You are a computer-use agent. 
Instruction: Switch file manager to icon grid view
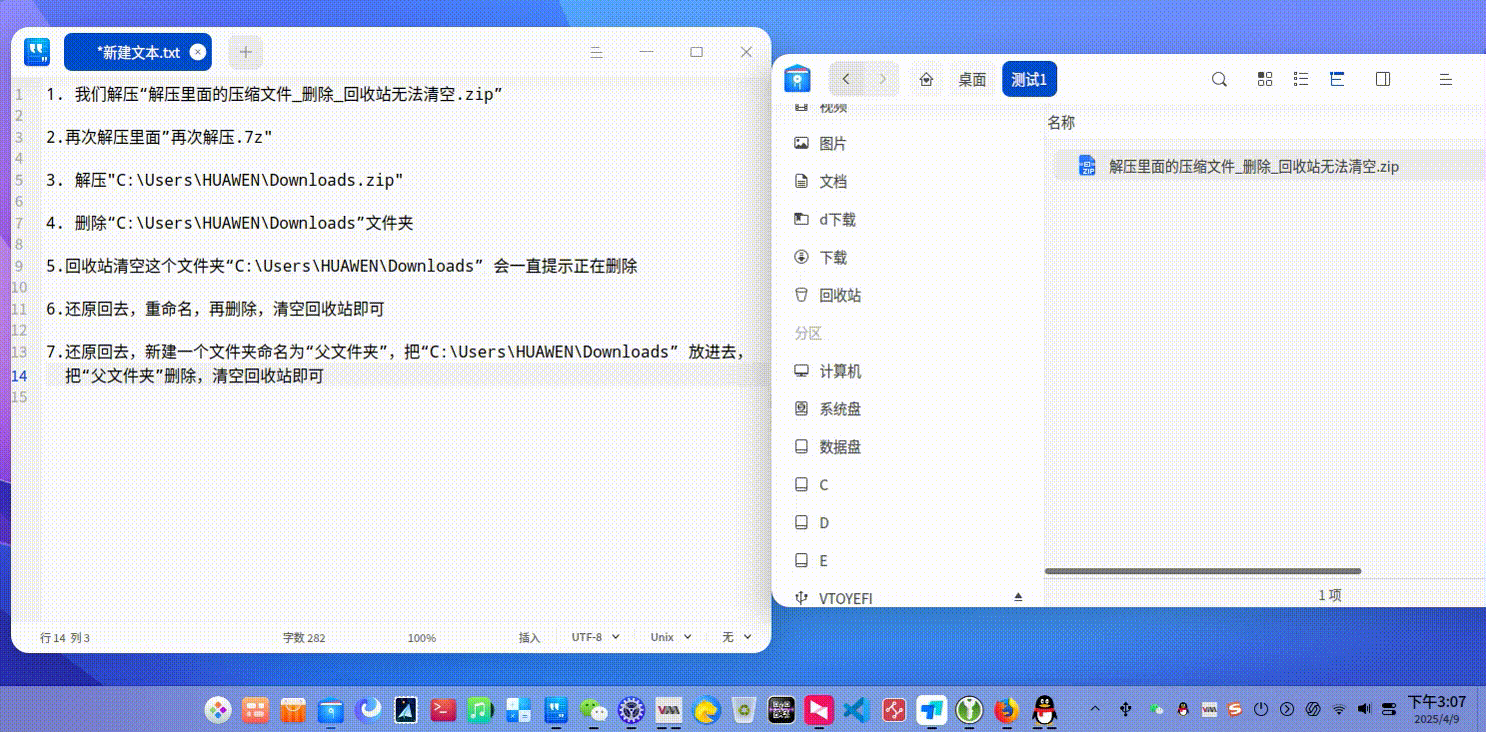click(1264, 79)
